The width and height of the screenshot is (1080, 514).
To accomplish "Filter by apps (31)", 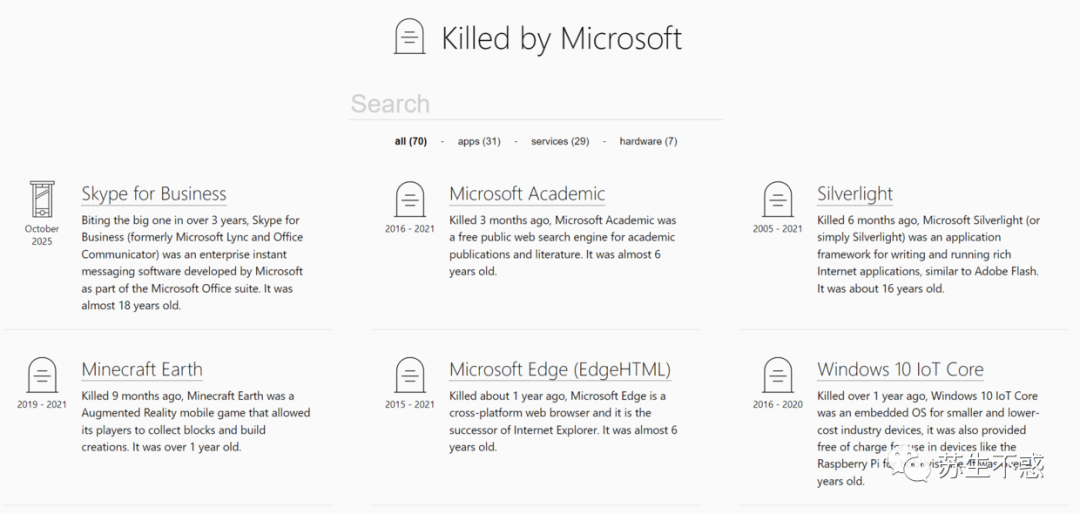I will [x=479, y=141].
